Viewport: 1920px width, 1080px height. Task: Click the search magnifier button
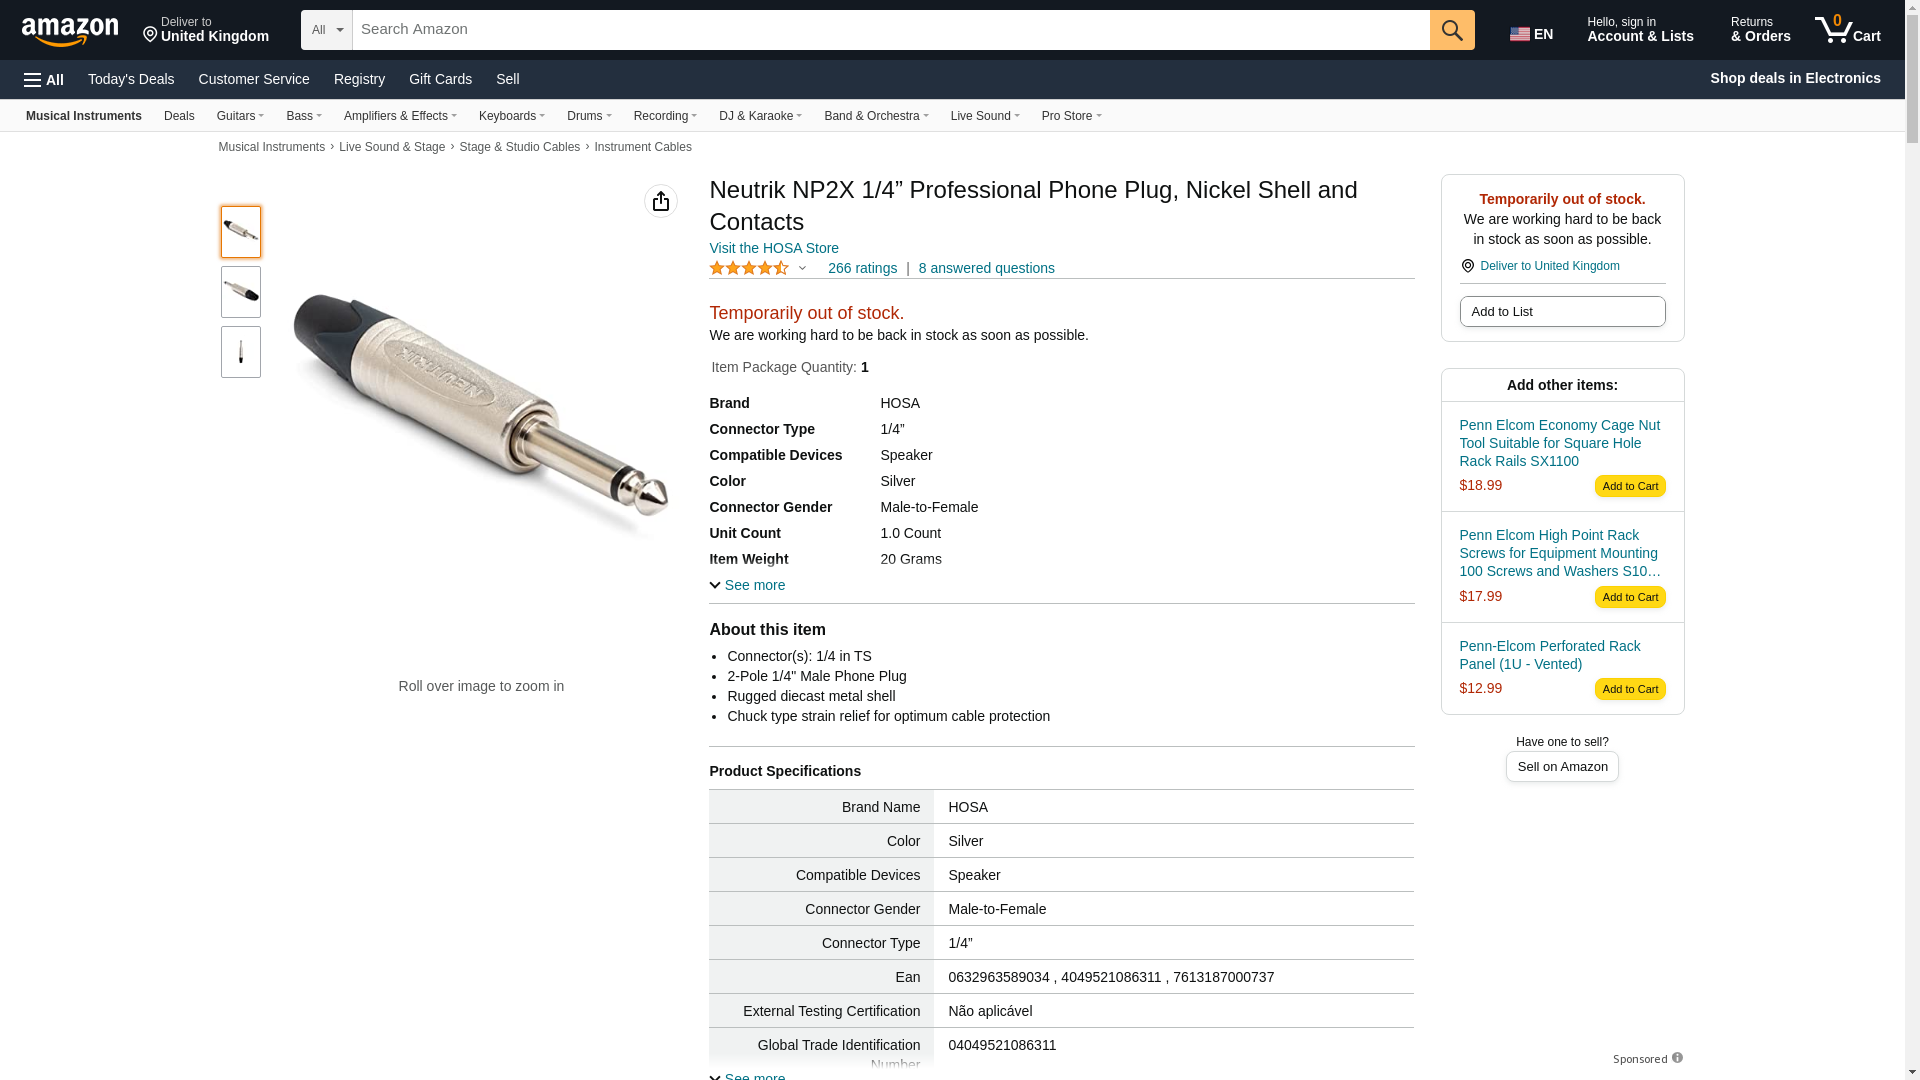click(1452, 30)
